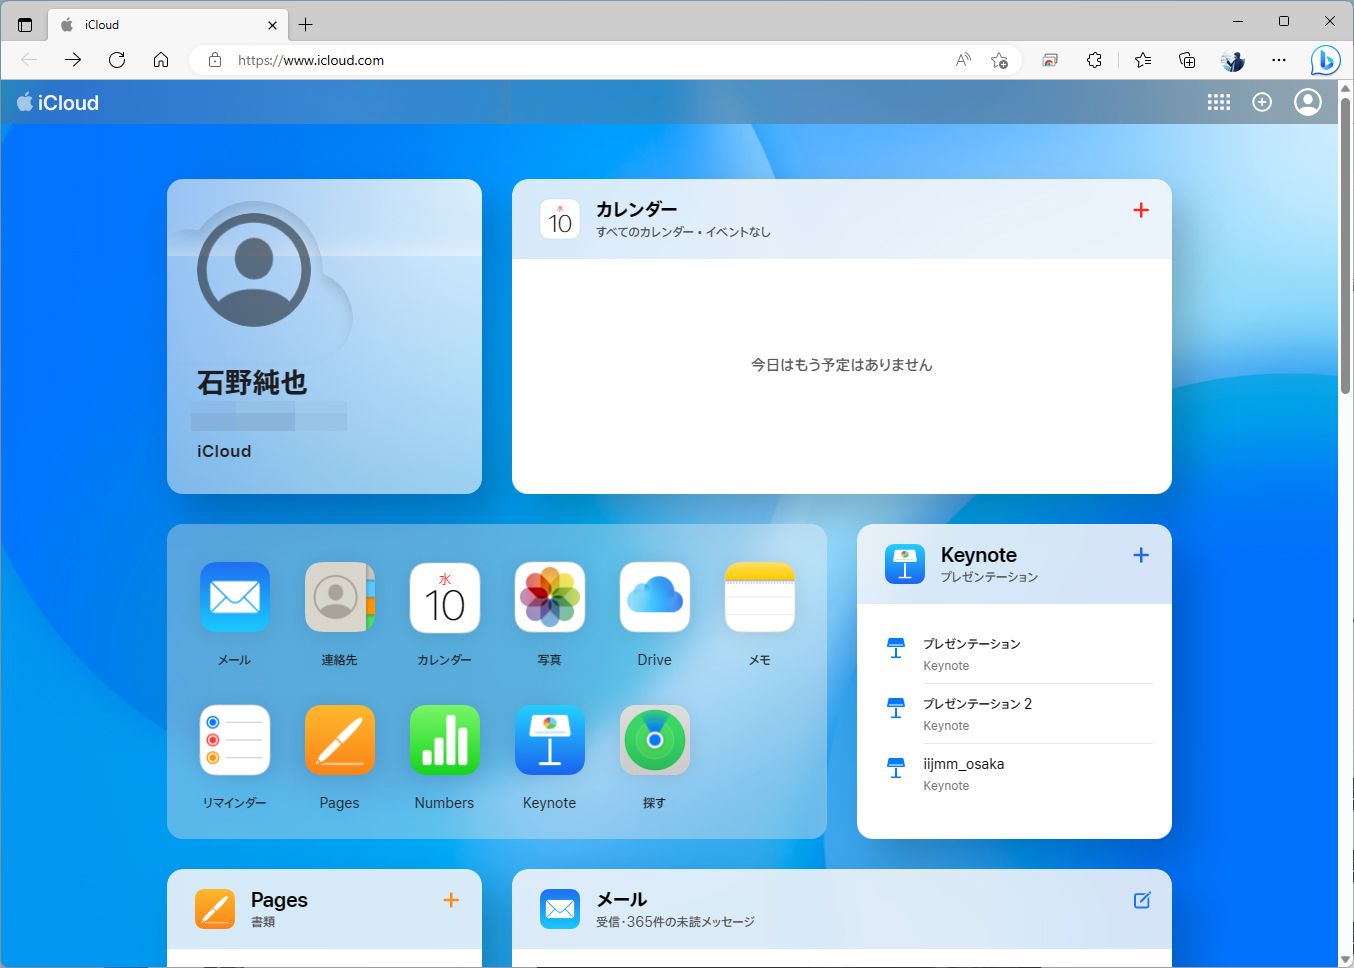Launch iCloud Drive from app grid
The width and height of the screenshot is (1354, 968).
pyautogui.click(x=654, y=597)
